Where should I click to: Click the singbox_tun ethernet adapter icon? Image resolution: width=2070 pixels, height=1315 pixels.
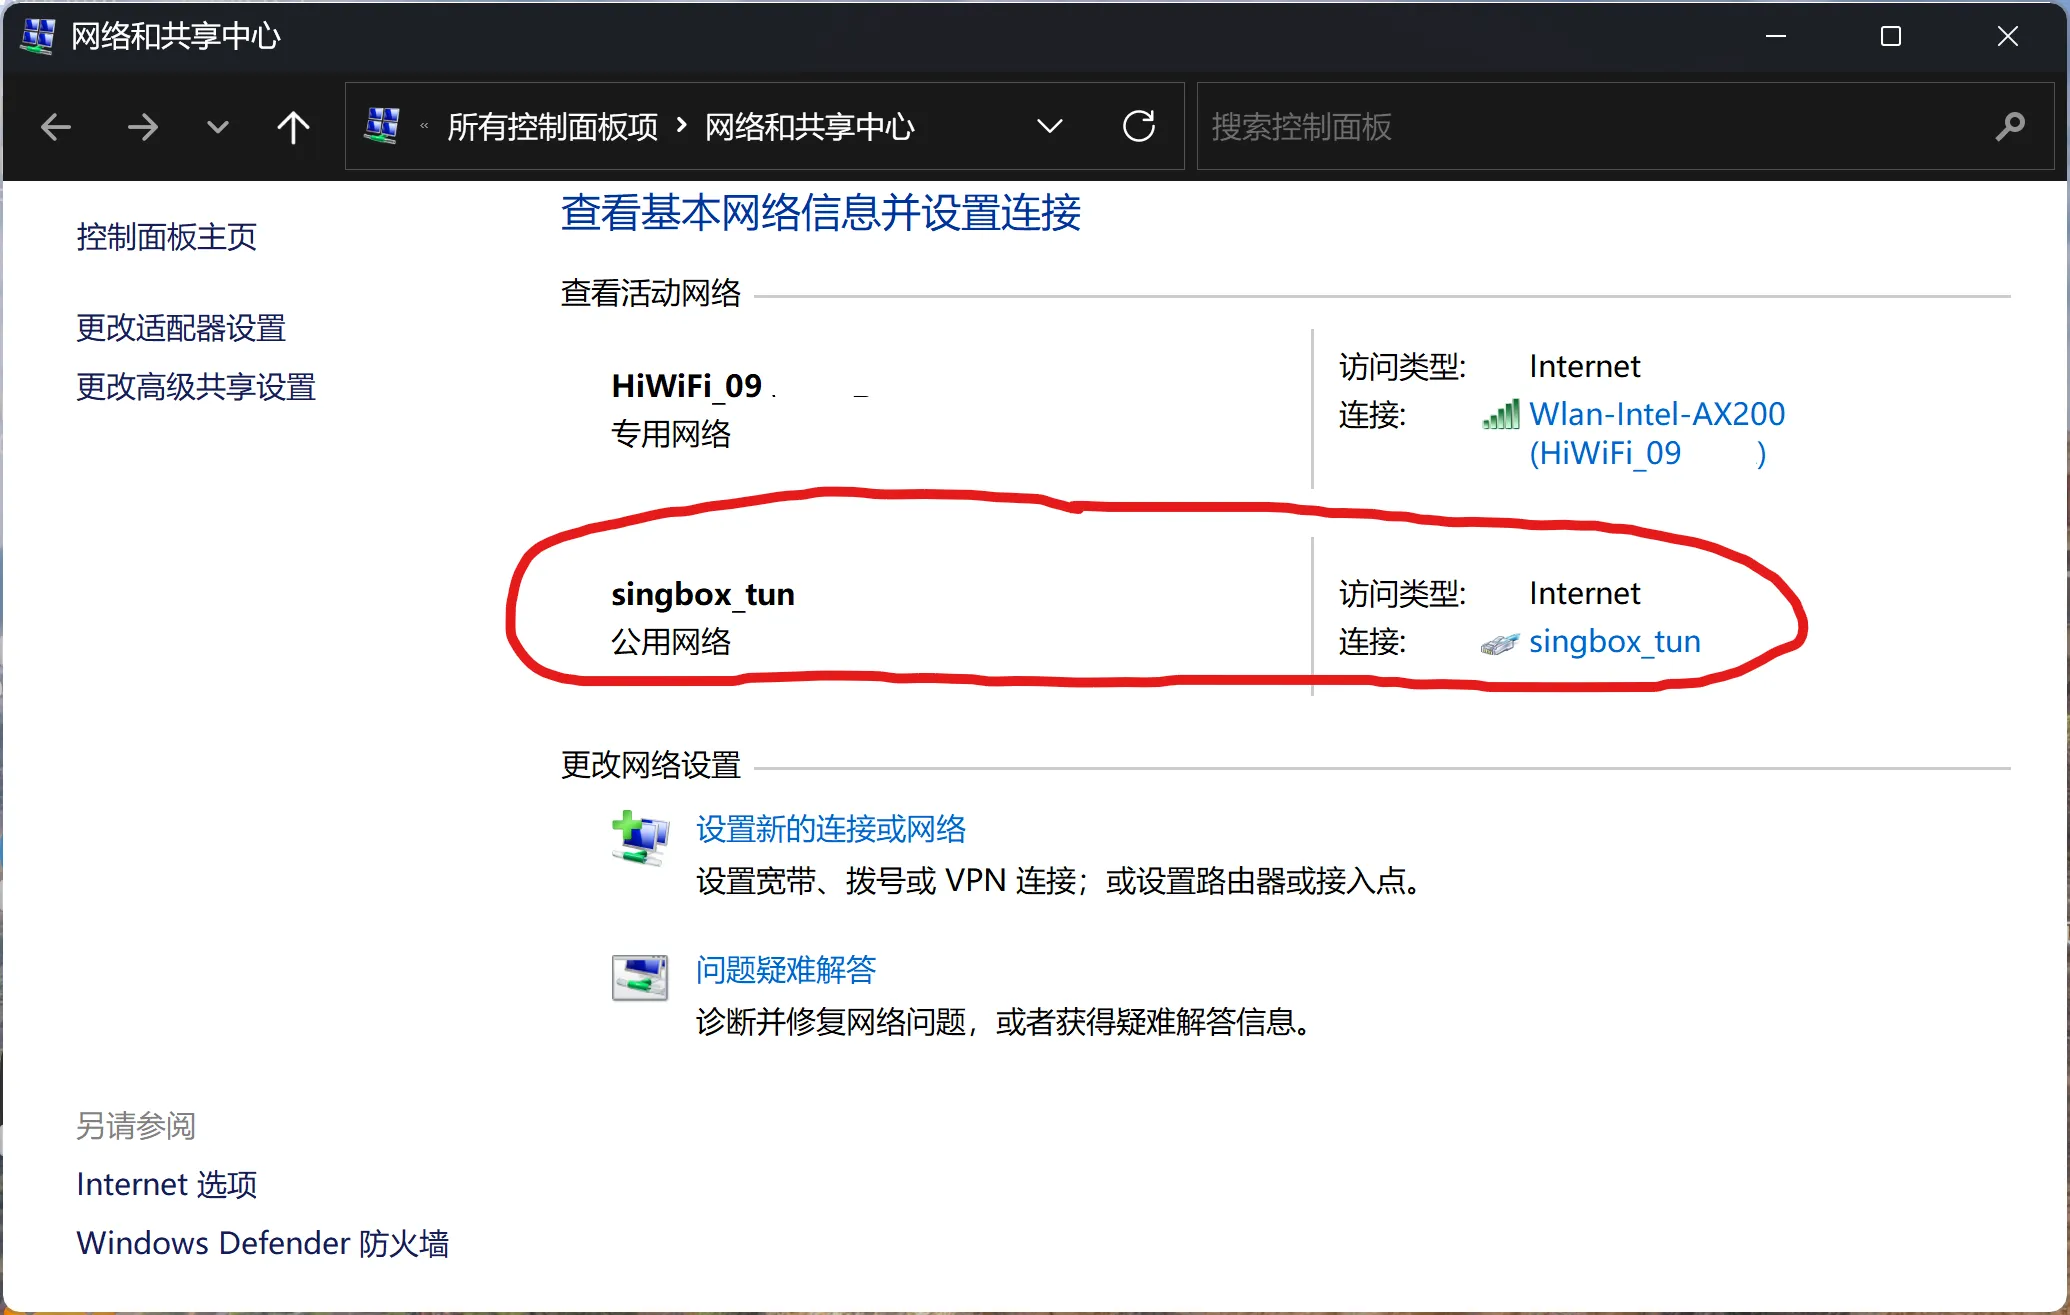1499,644
